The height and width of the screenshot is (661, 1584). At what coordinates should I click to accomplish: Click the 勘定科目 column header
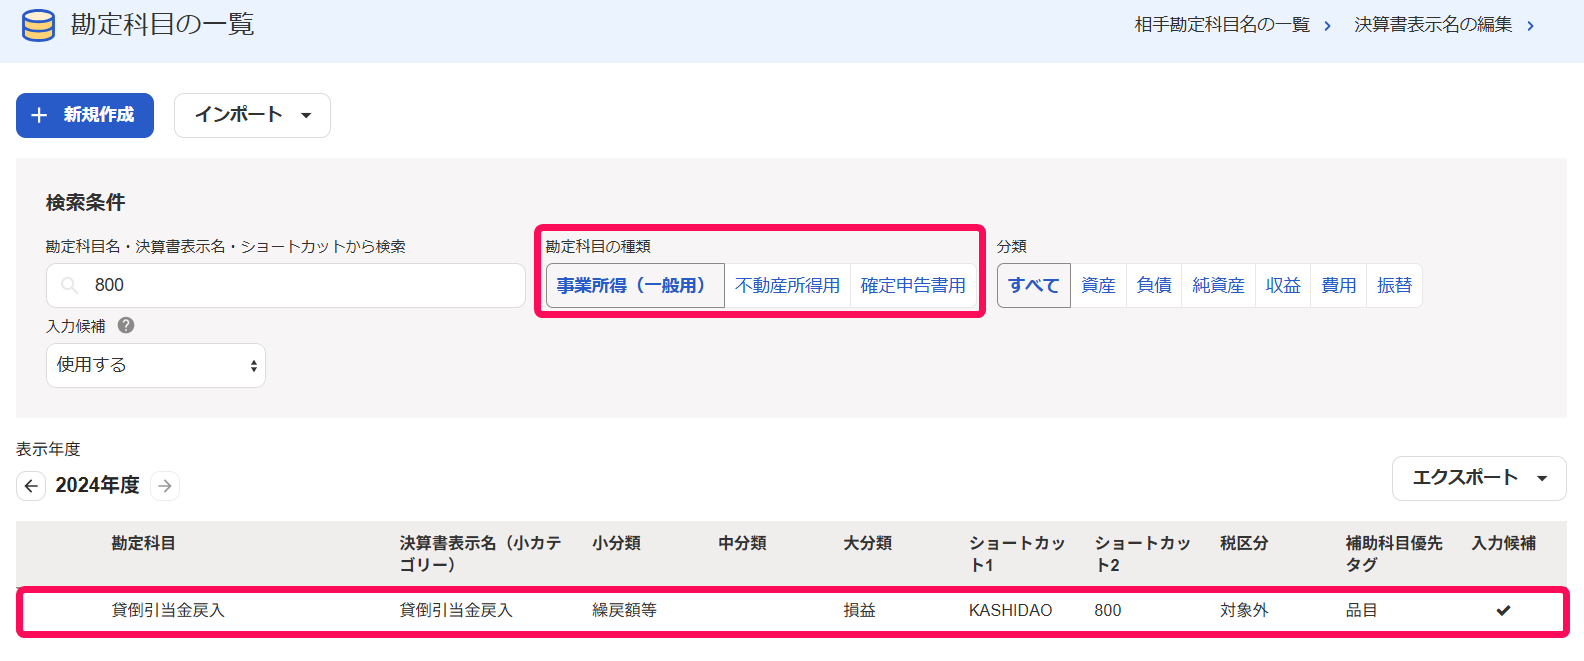[143, 543]
